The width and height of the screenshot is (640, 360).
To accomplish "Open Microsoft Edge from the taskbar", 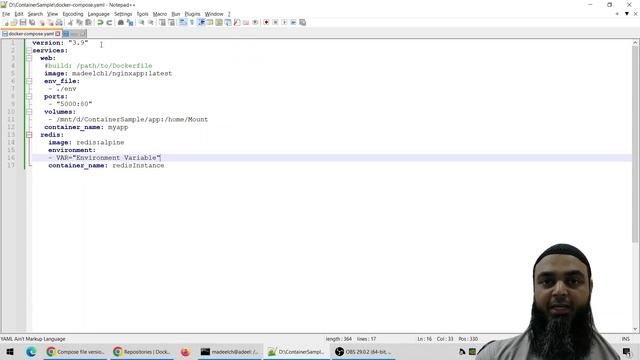I will (x=31, y=352).
